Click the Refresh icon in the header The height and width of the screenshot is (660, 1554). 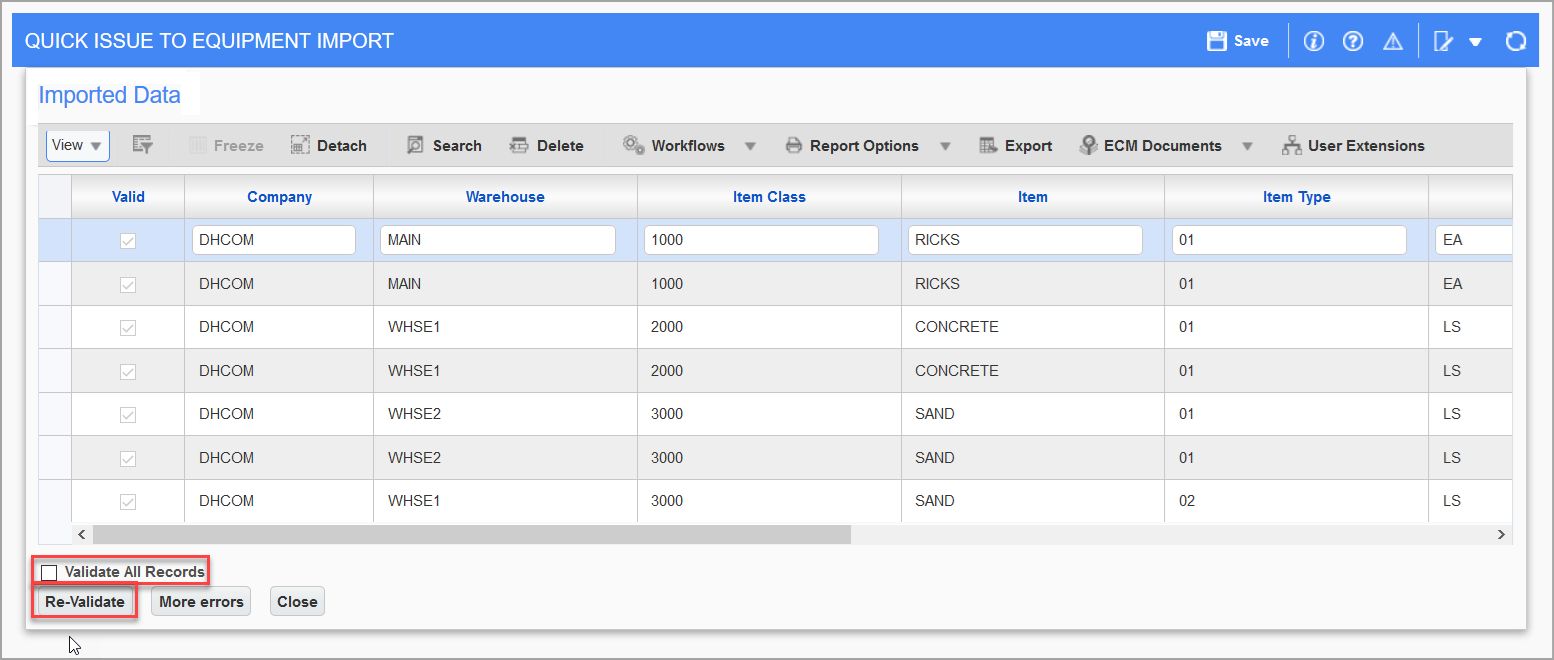(1516, 40)
